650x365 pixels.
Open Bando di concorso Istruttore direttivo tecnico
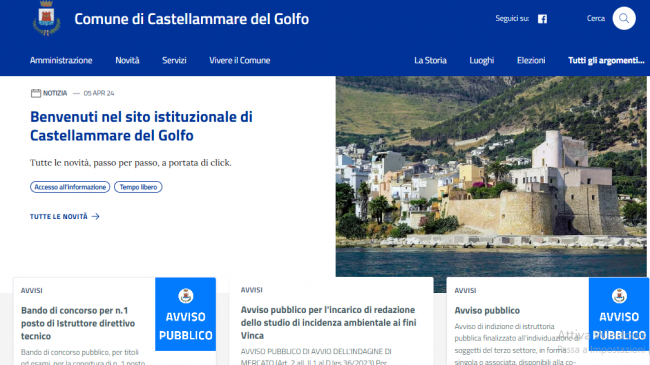[x=78, y=323]
